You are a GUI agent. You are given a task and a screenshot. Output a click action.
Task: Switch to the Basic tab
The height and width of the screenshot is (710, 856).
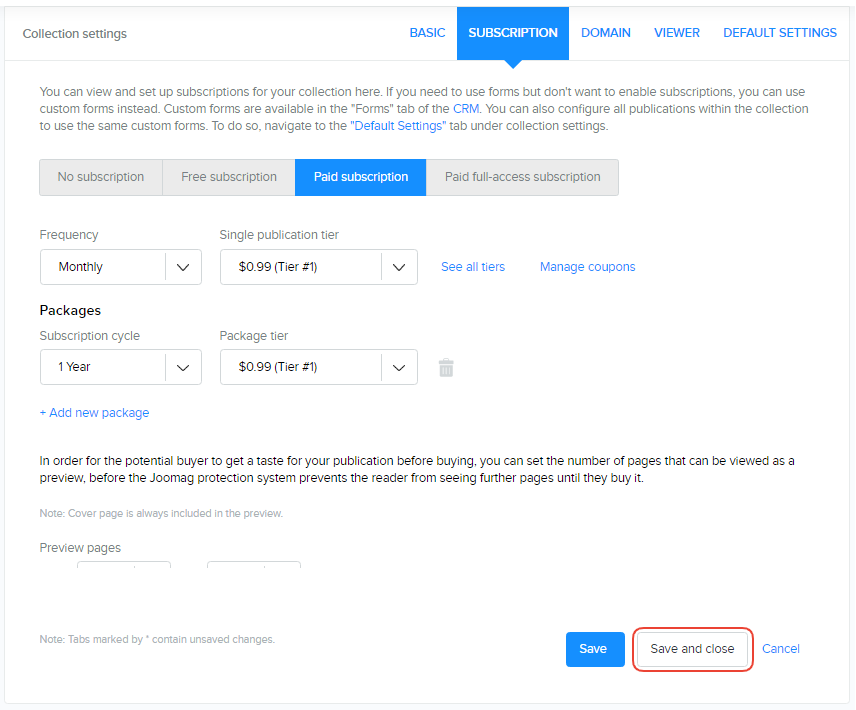427,33
